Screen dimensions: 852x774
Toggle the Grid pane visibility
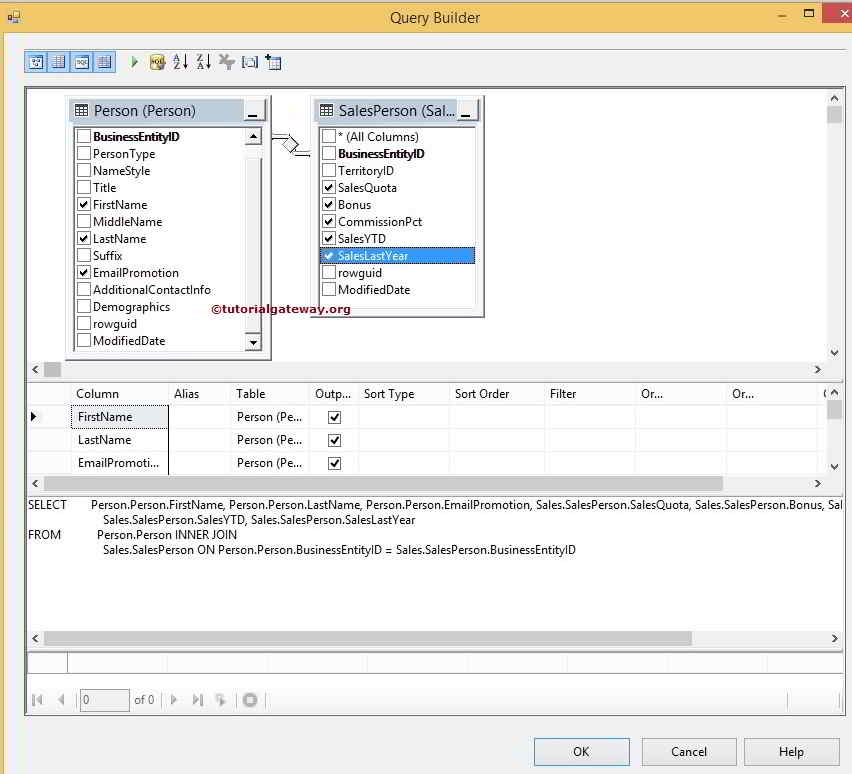tap(59, 61)
